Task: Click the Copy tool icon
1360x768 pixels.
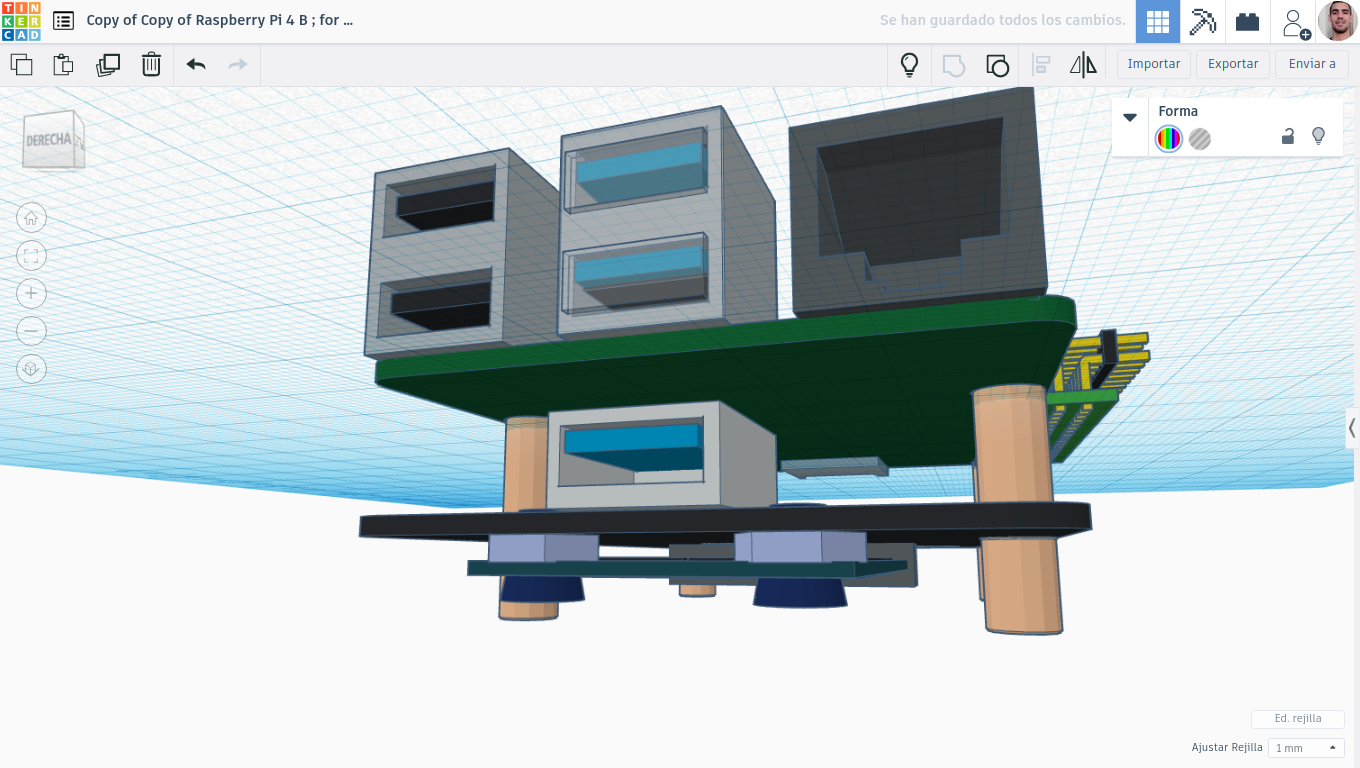Action: tap(21, 65)
